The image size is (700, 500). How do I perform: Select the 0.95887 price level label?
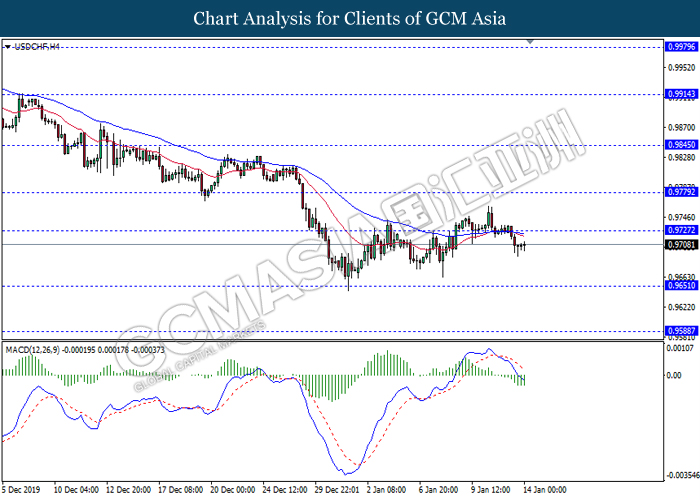(681, 331)
